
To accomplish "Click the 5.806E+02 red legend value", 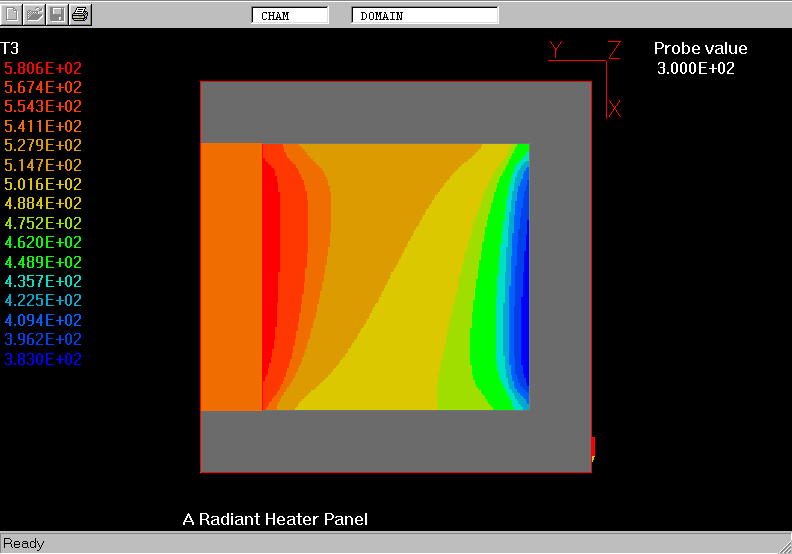I will pos(44,68).
